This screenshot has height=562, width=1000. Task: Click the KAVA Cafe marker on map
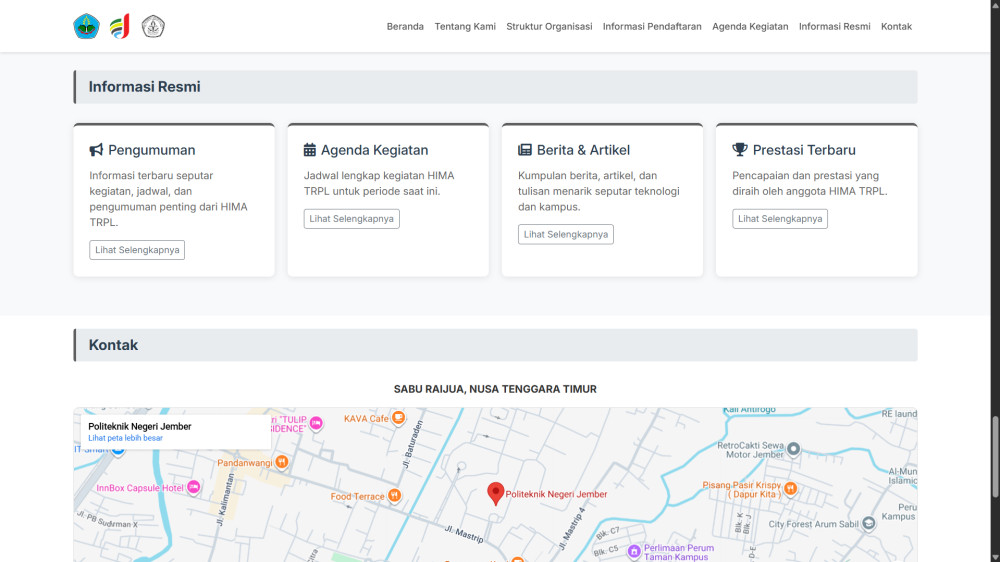(398, 418)
